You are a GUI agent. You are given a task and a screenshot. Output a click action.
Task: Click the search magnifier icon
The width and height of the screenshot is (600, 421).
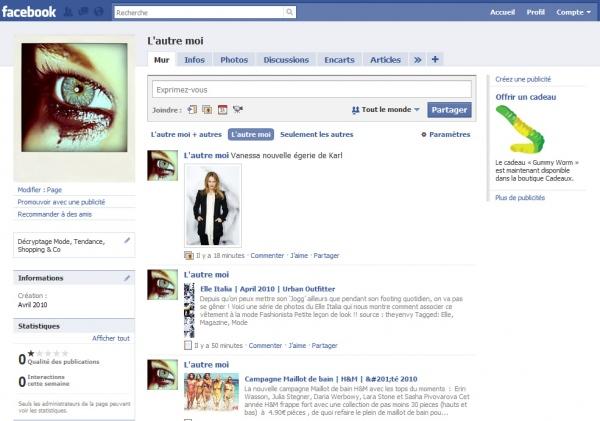point(290,12)
